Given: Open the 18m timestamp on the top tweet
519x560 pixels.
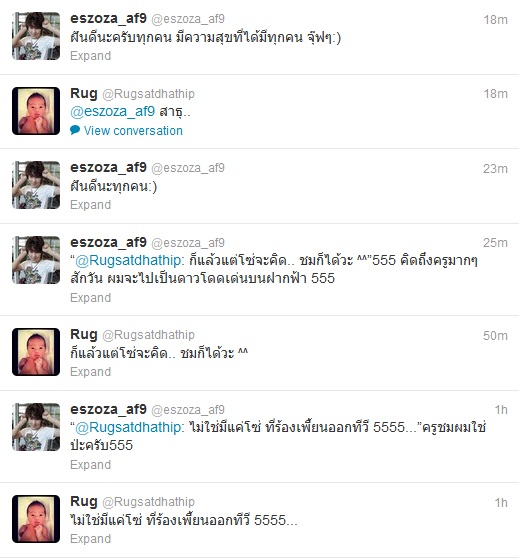Looking at the screenshot, I should point(495,20).
